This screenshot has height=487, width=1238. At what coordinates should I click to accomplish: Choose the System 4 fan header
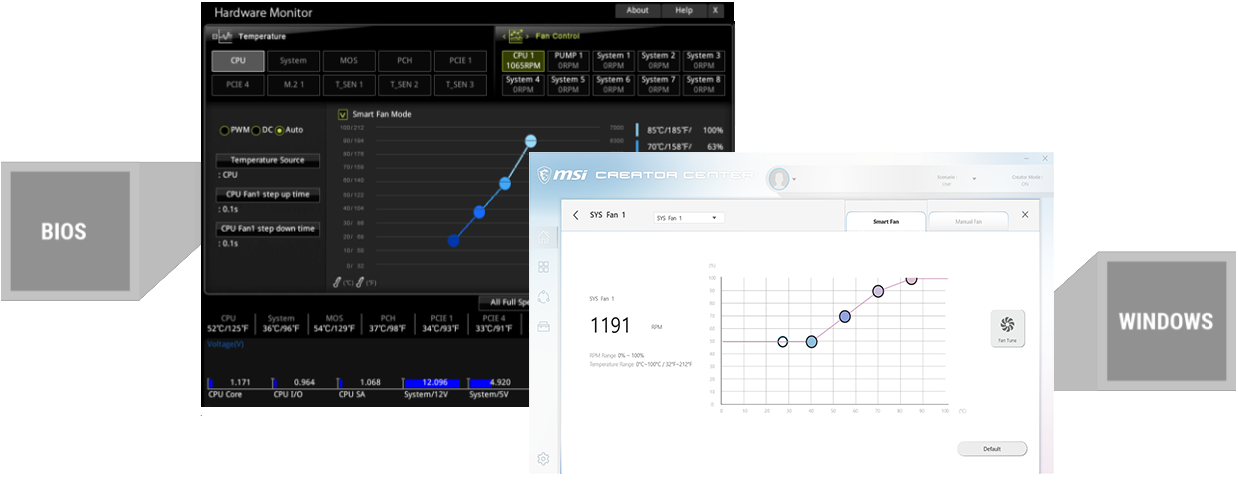tap(523, 84)
